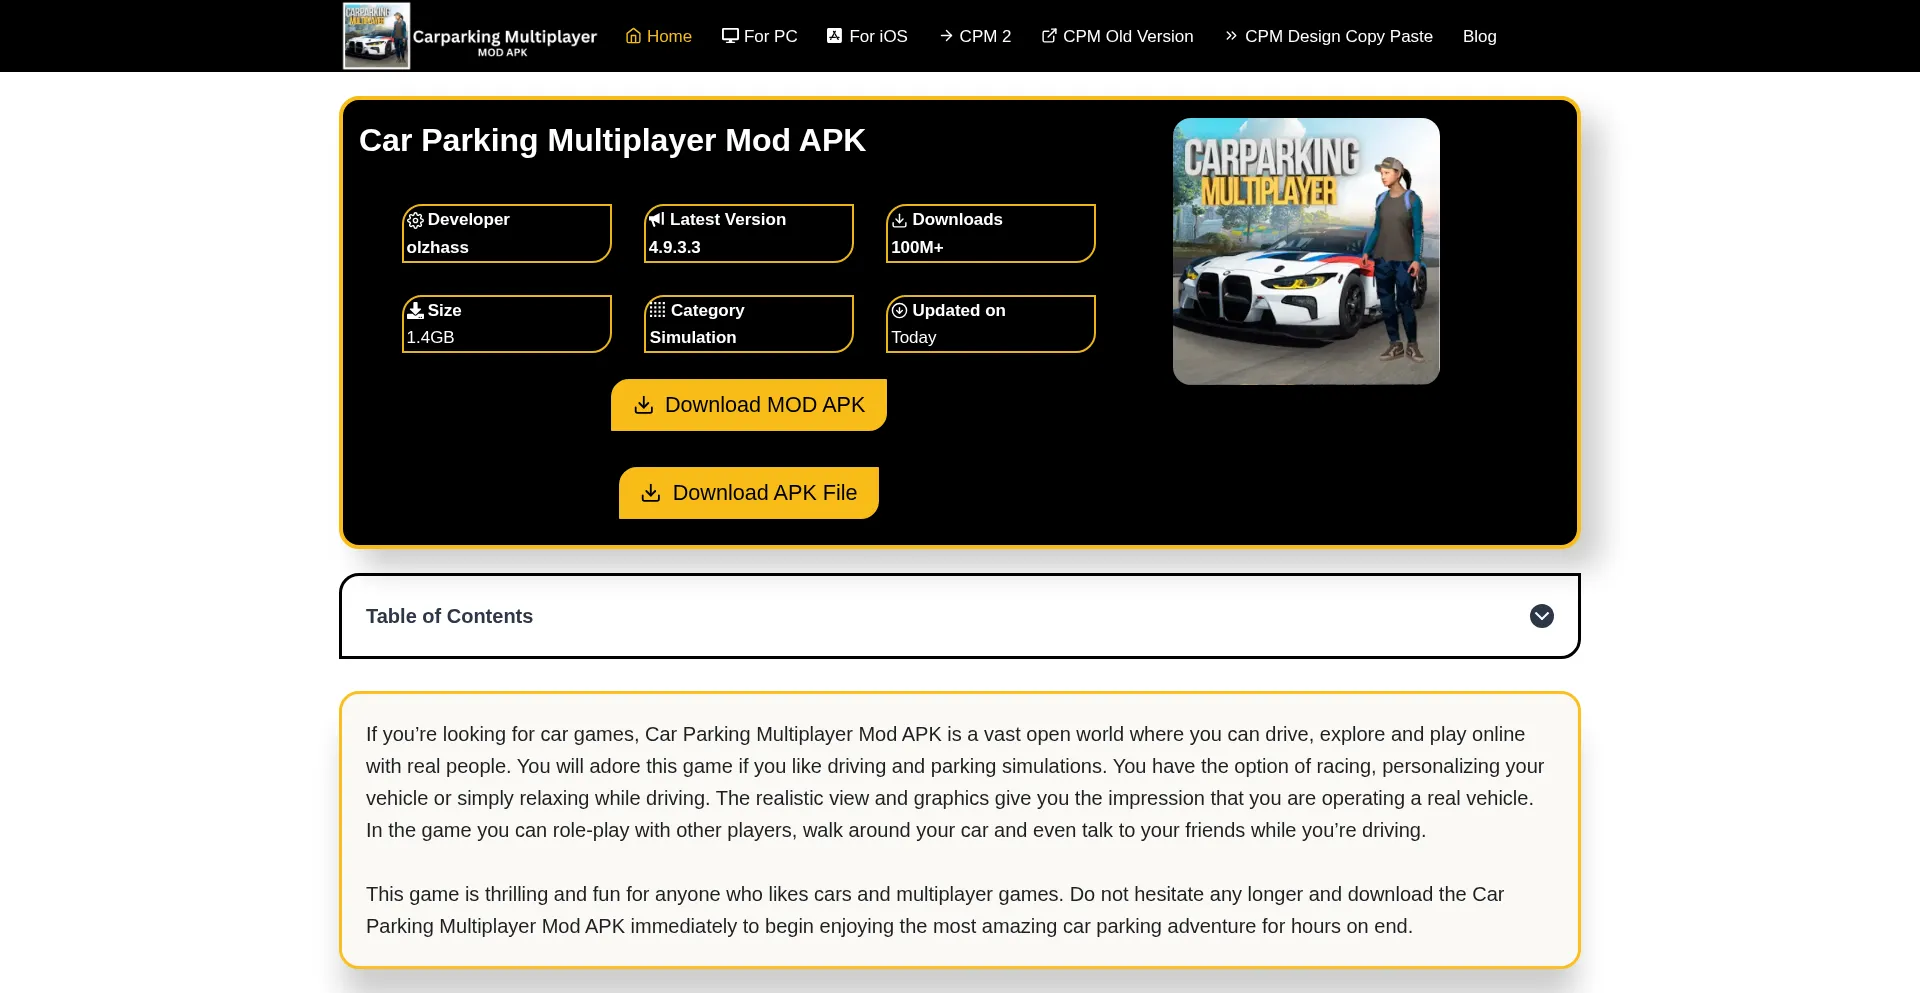The image size is (1920, 993).
Task: Click the 1.4GB size value
Action: click(430, 338)
